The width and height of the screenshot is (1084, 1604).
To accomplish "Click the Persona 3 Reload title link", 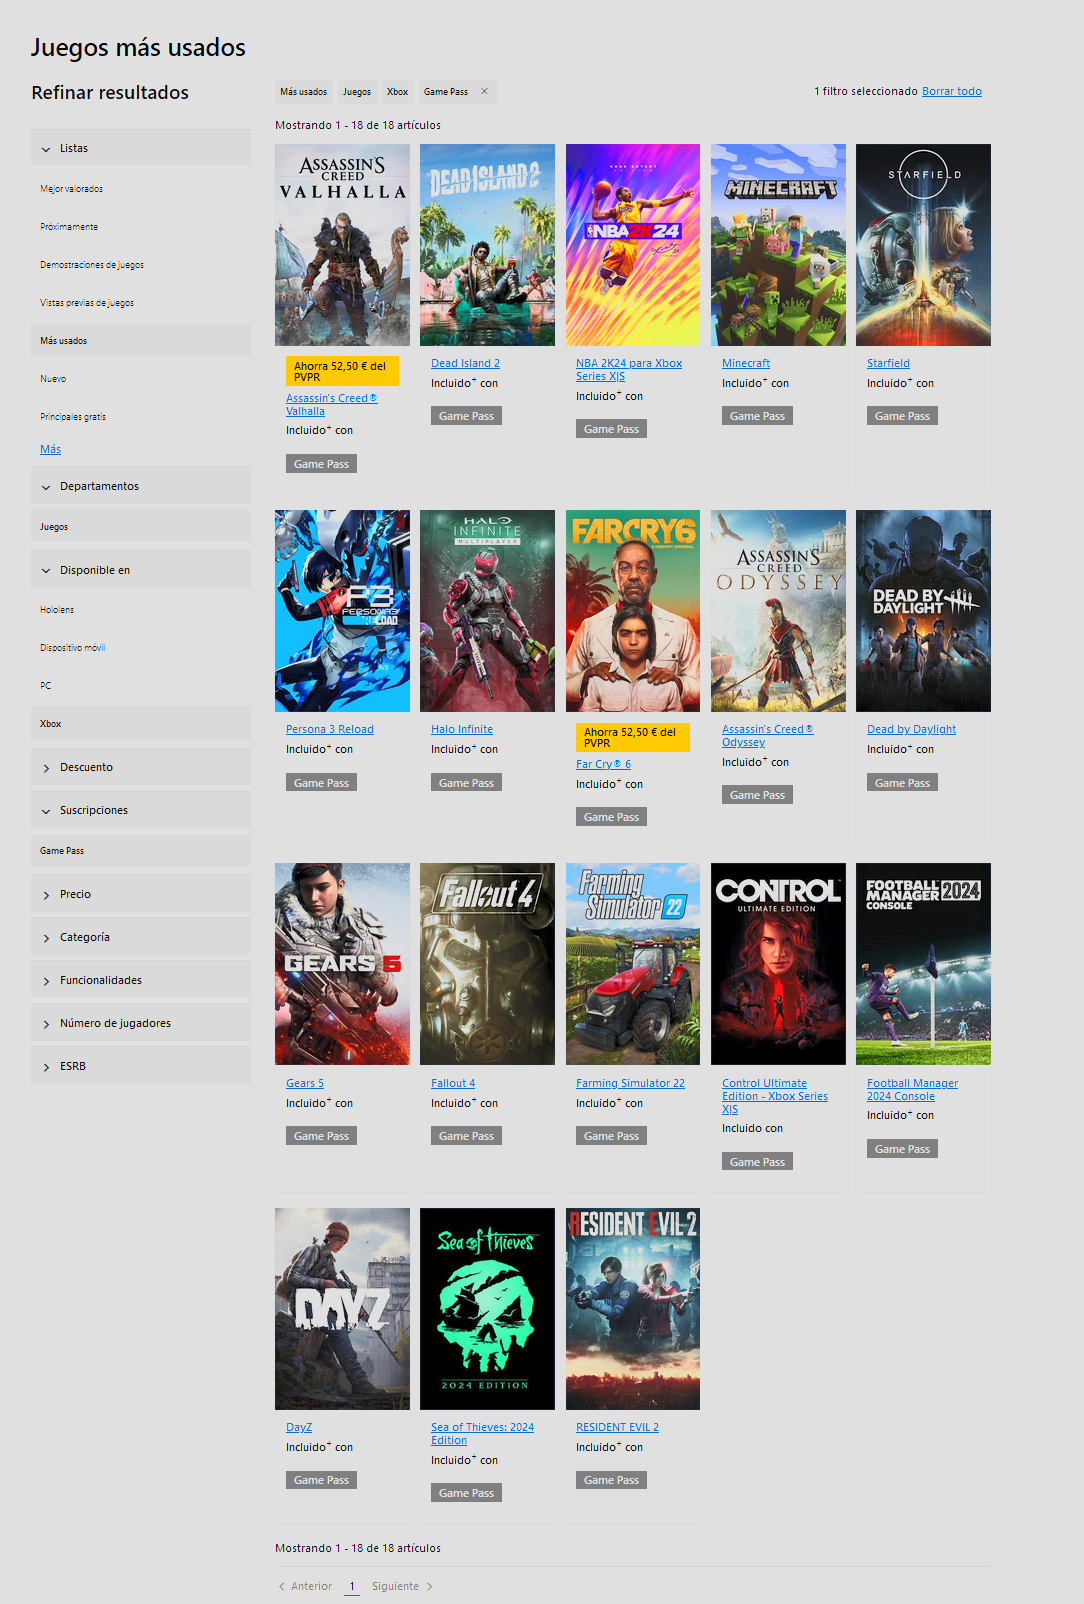I will [330, 729].
